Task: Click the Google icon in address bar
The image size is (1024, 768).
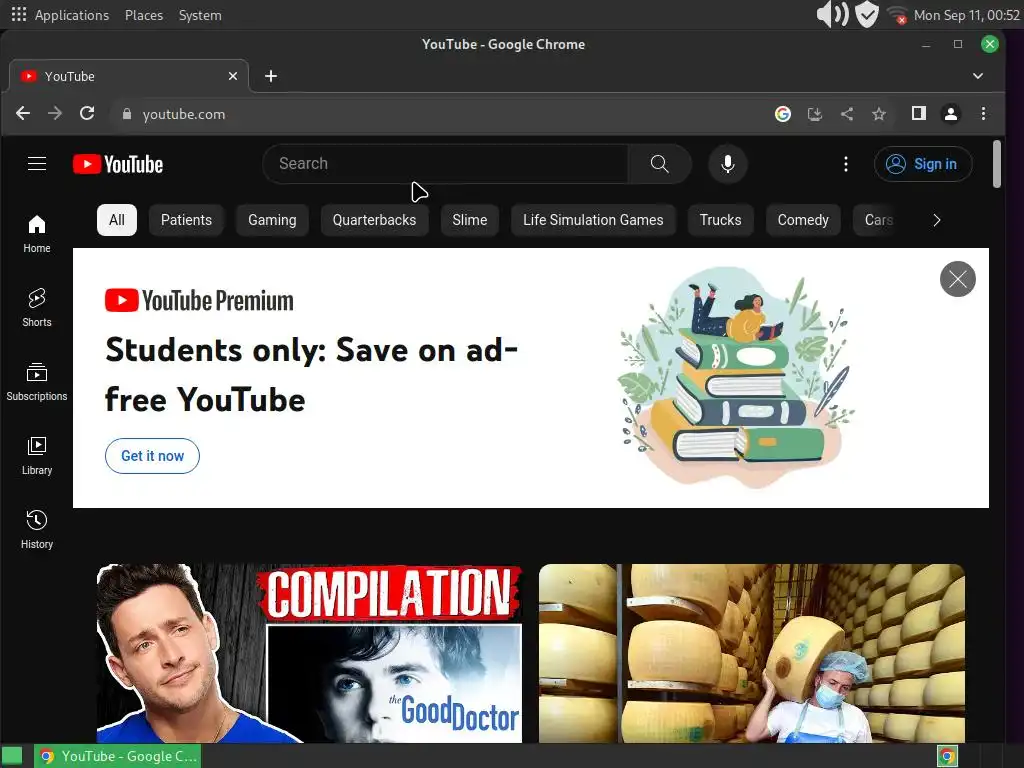Action: (782, 114)
